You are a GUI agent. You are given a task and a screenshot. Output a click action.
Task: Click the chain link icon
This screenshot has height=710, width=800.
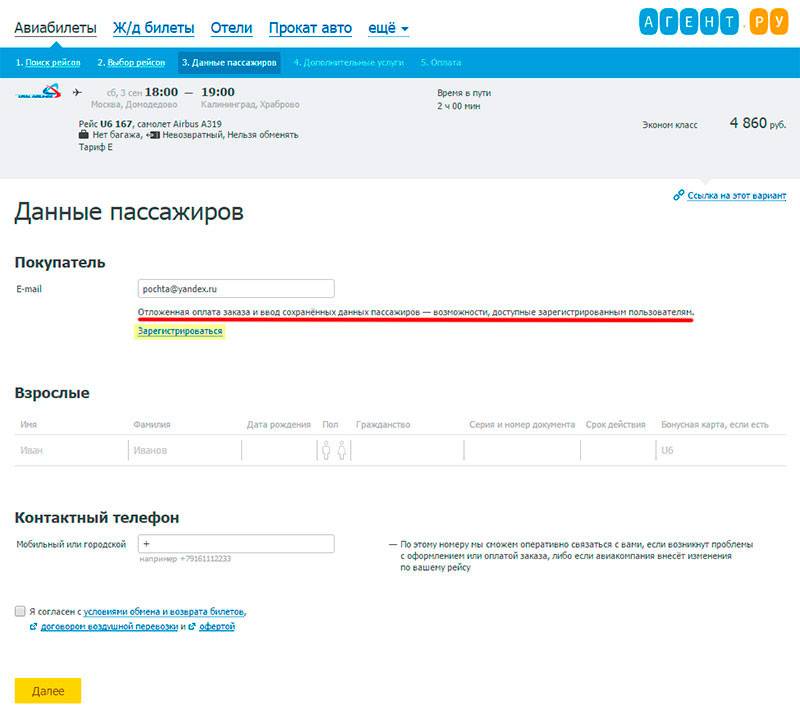pyautogui.click(x=679, y=195)
